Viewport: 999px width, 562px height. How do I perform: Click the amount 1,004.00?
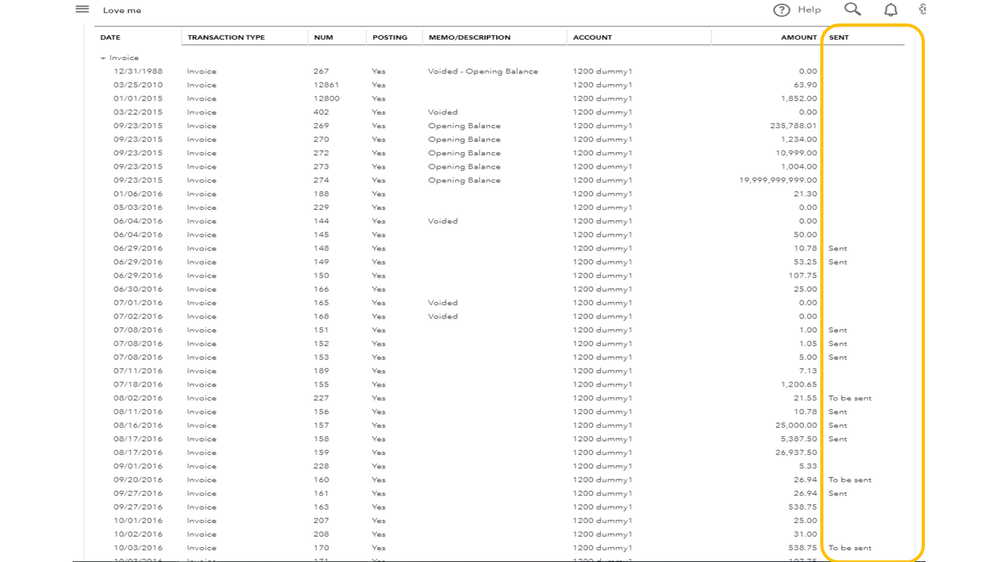coord(799,167)
